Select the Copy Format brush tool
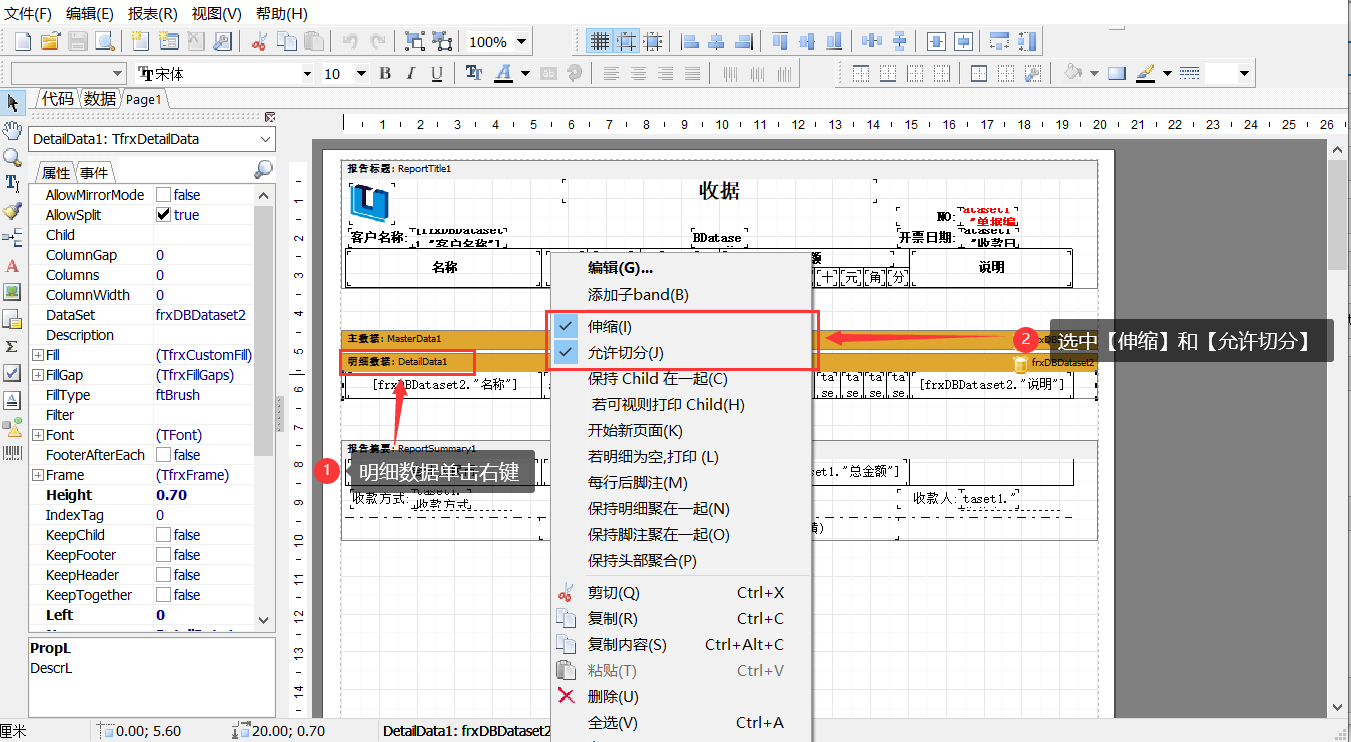Image resolution: width=1351 pixels, height=742 pixels. 13,211
